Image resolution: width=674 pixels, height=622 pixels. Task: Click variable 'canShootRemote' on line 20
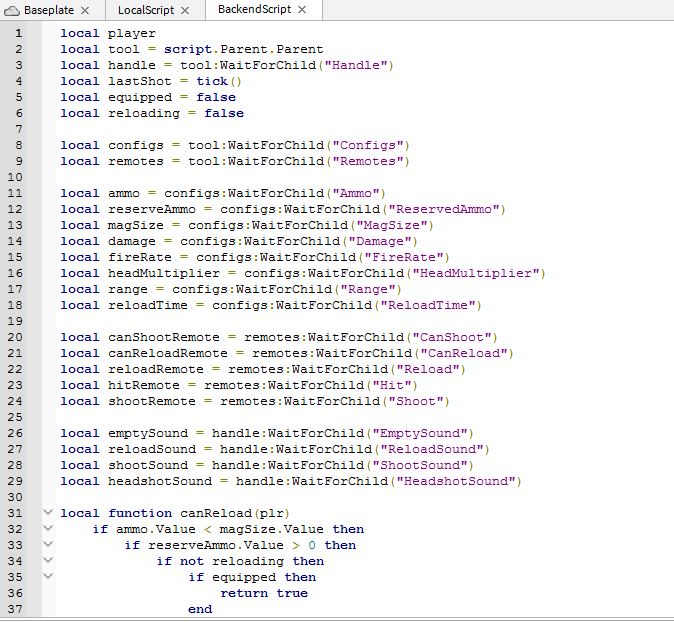164,337
